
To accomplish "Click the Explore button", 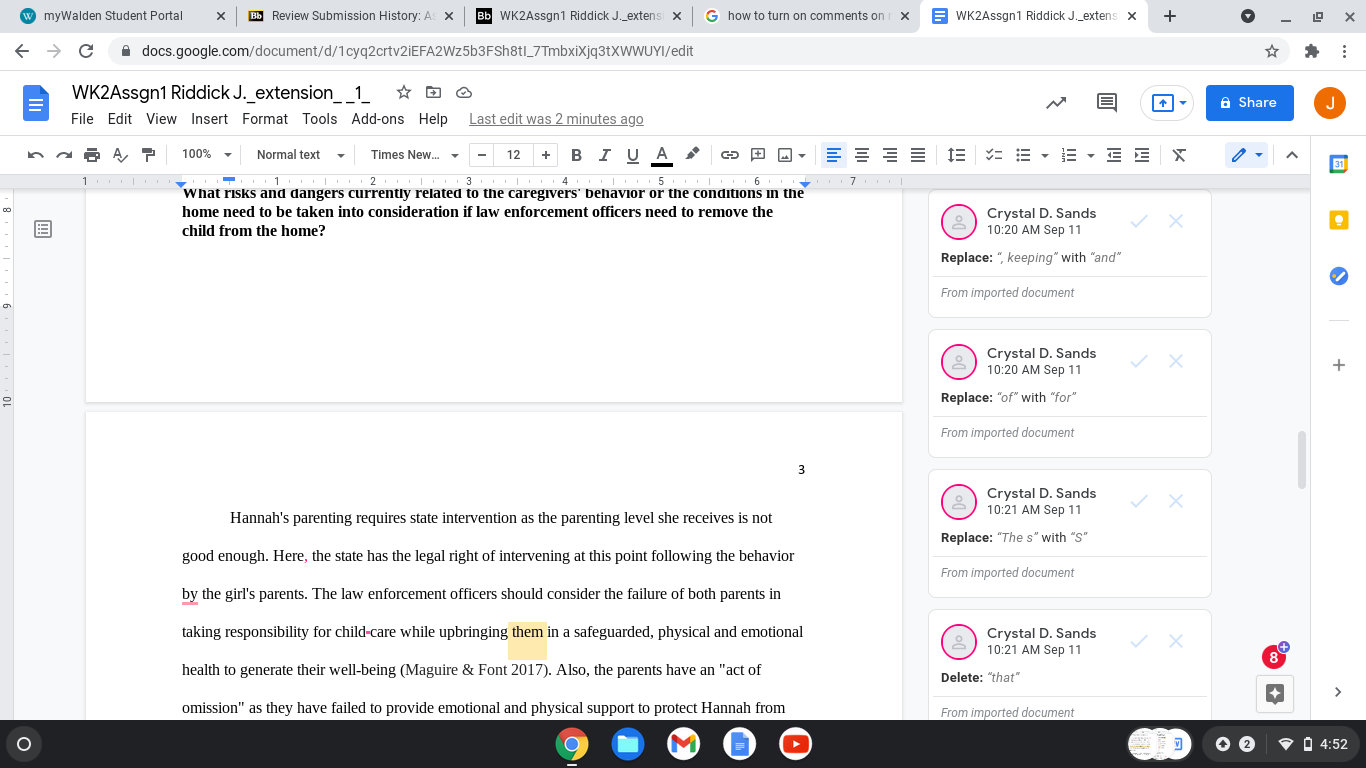I will [x=1274, y=693].
